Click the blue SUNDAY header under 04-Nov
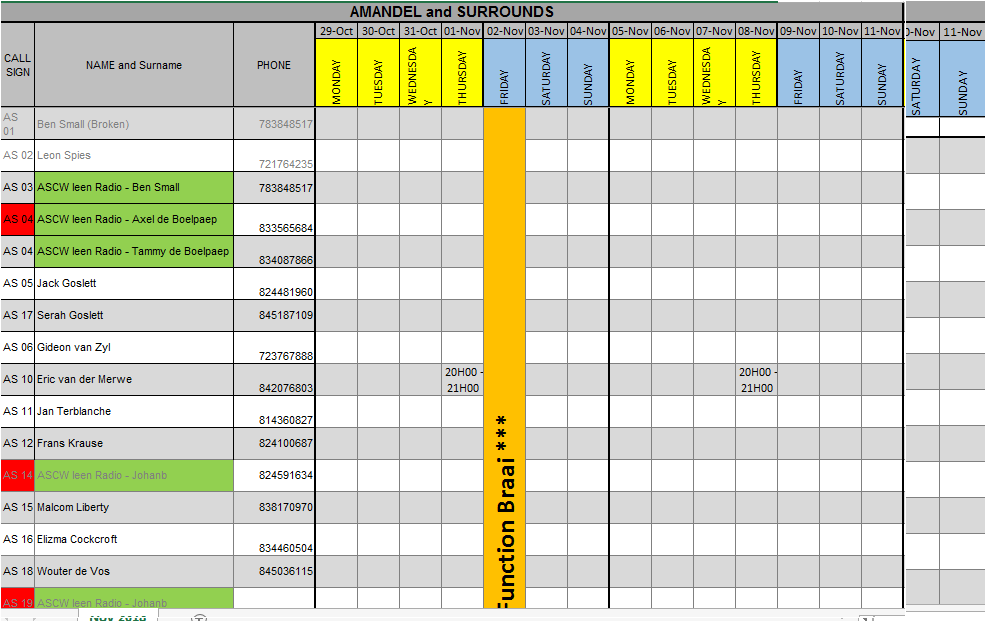The image size is (986, 622). coord(588,73)
